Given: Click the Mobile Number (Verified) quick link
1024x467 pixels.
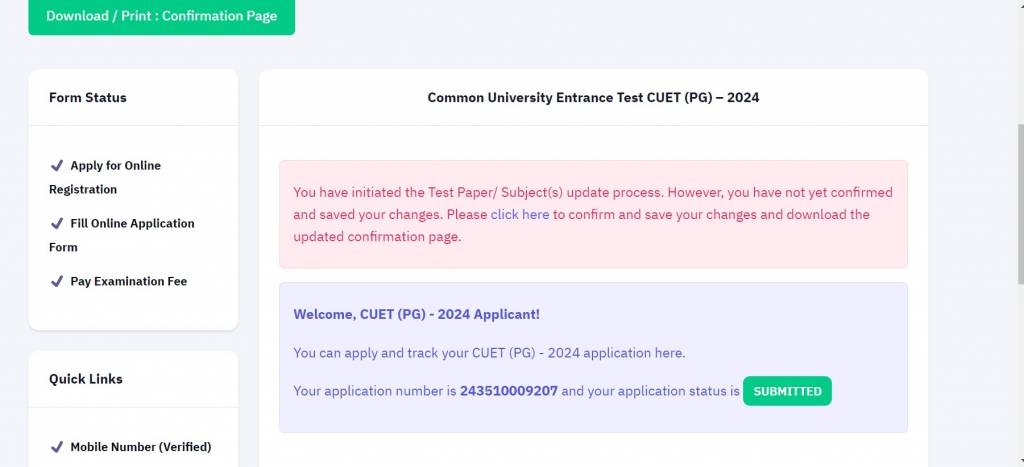Looking at the screenshot, I should tap(140, 447).
